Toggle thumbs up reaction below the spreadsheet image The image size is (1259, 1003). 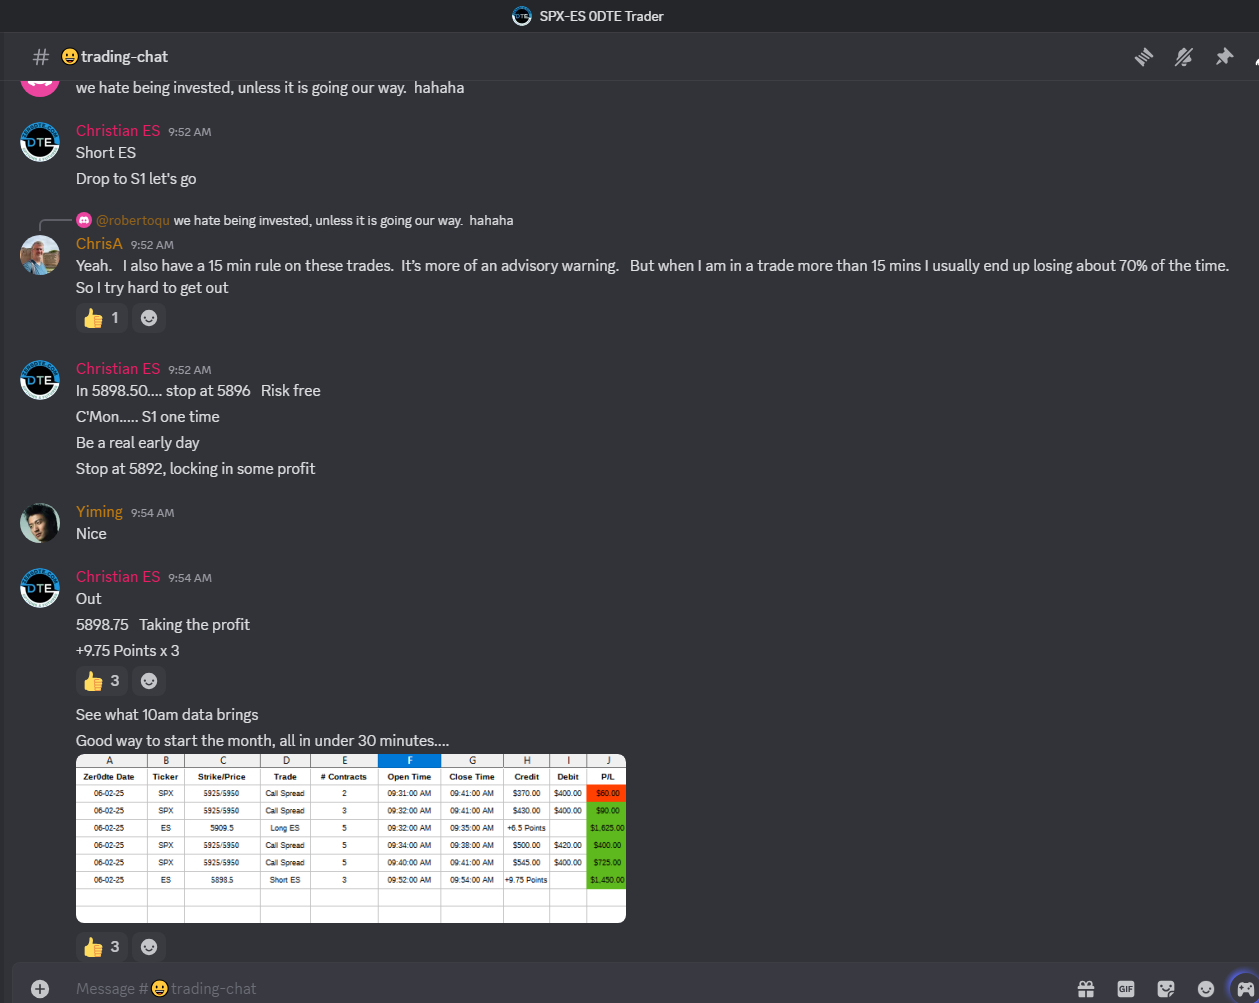pyautogui.click(x=102, y=946)
